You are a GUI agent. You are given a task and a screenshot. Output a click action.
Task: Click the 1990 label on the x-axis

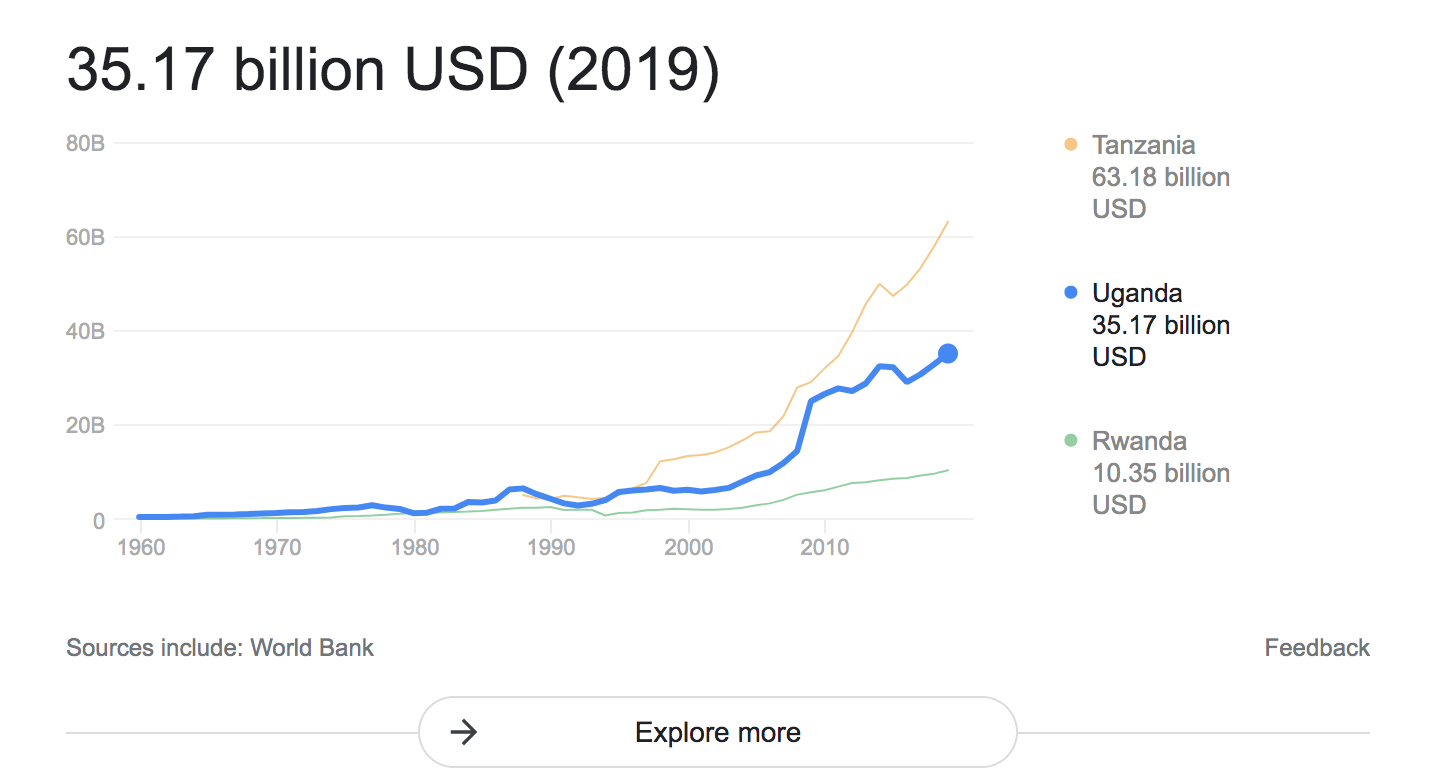[551, 548]
